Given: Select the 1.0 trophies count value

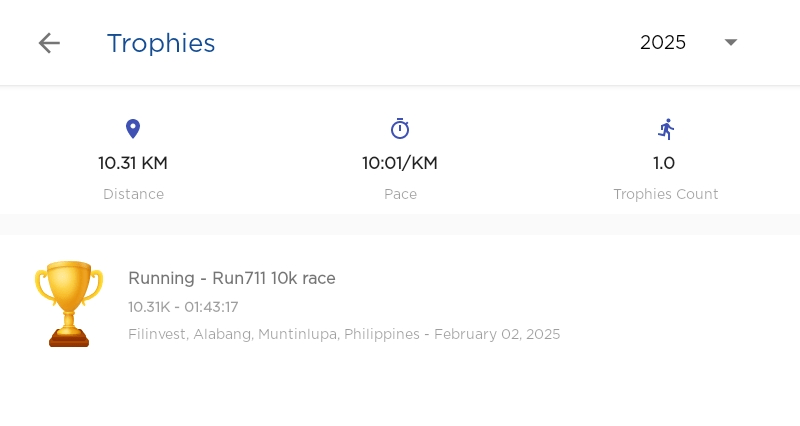Looking at the screenshot, I should 664,163.
